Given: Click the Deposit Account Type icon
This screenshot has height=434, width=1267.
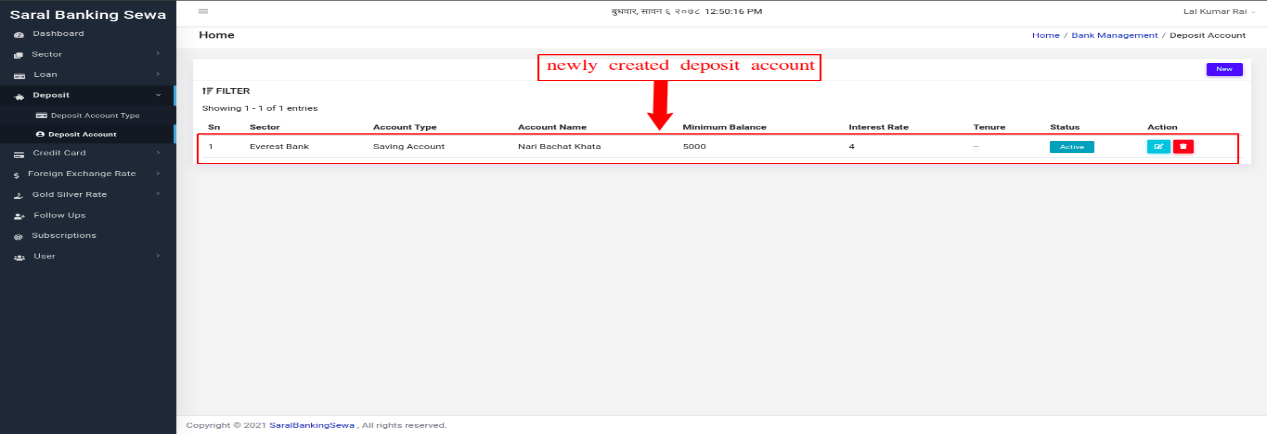Looking at the screenshot, I should click(41, 116).
